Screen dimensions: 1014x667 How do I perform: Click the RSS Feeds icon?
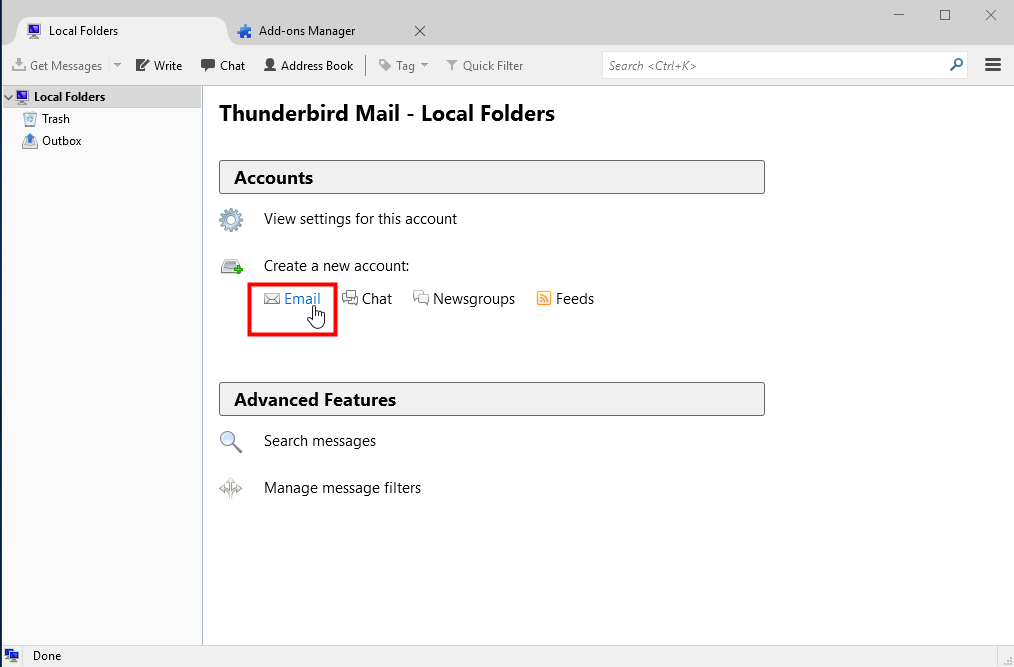[544, 298]
